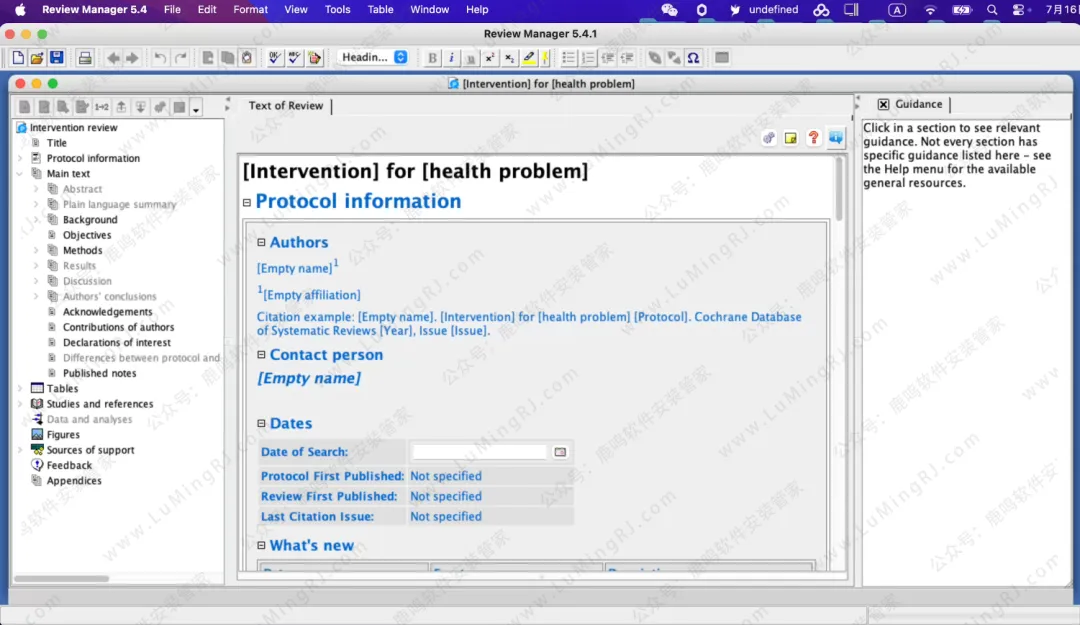Toggle Bold text formatting
This screenshot has width=1080, height=625.
coord(432,58)
